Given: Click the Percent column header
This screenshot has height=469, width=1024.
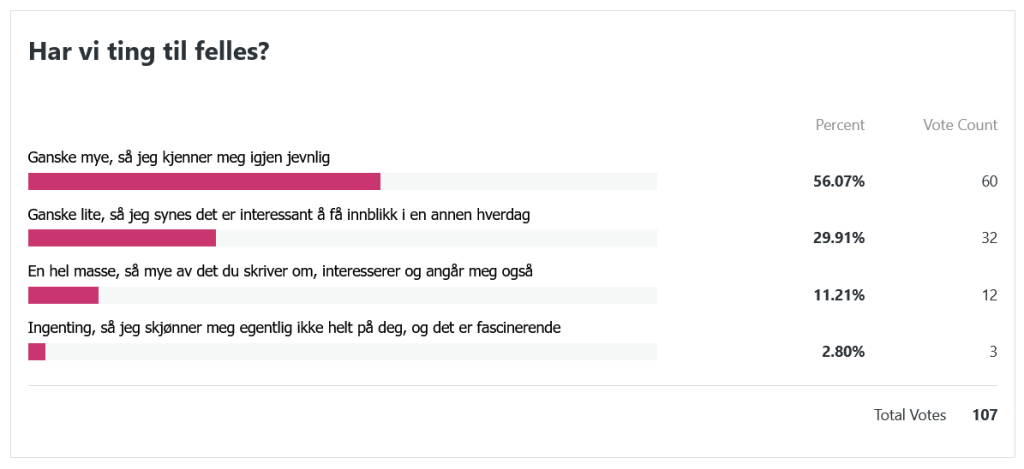Looking at the screenshot, I should [840, 125].
